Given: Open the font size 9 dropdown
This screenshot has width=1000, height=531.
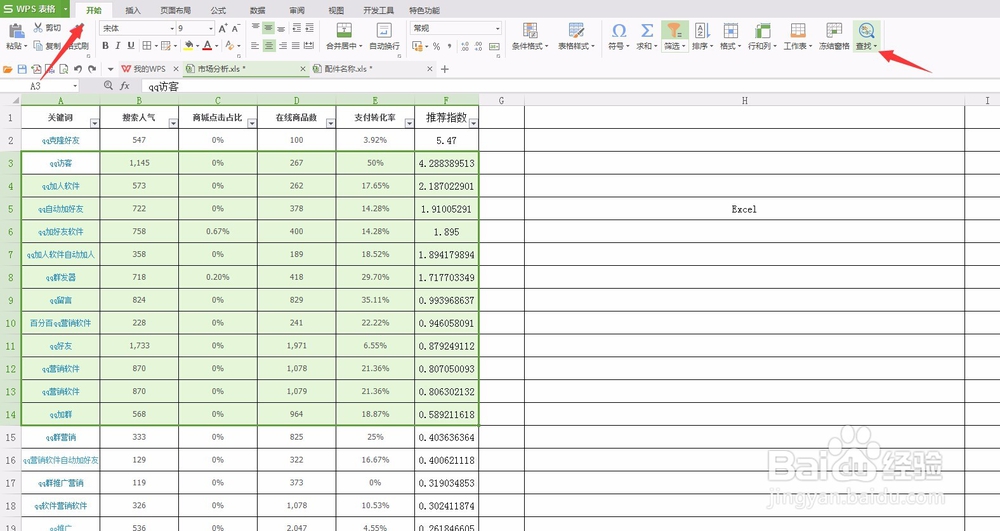Looking at the screenshot, I should 210,29.
